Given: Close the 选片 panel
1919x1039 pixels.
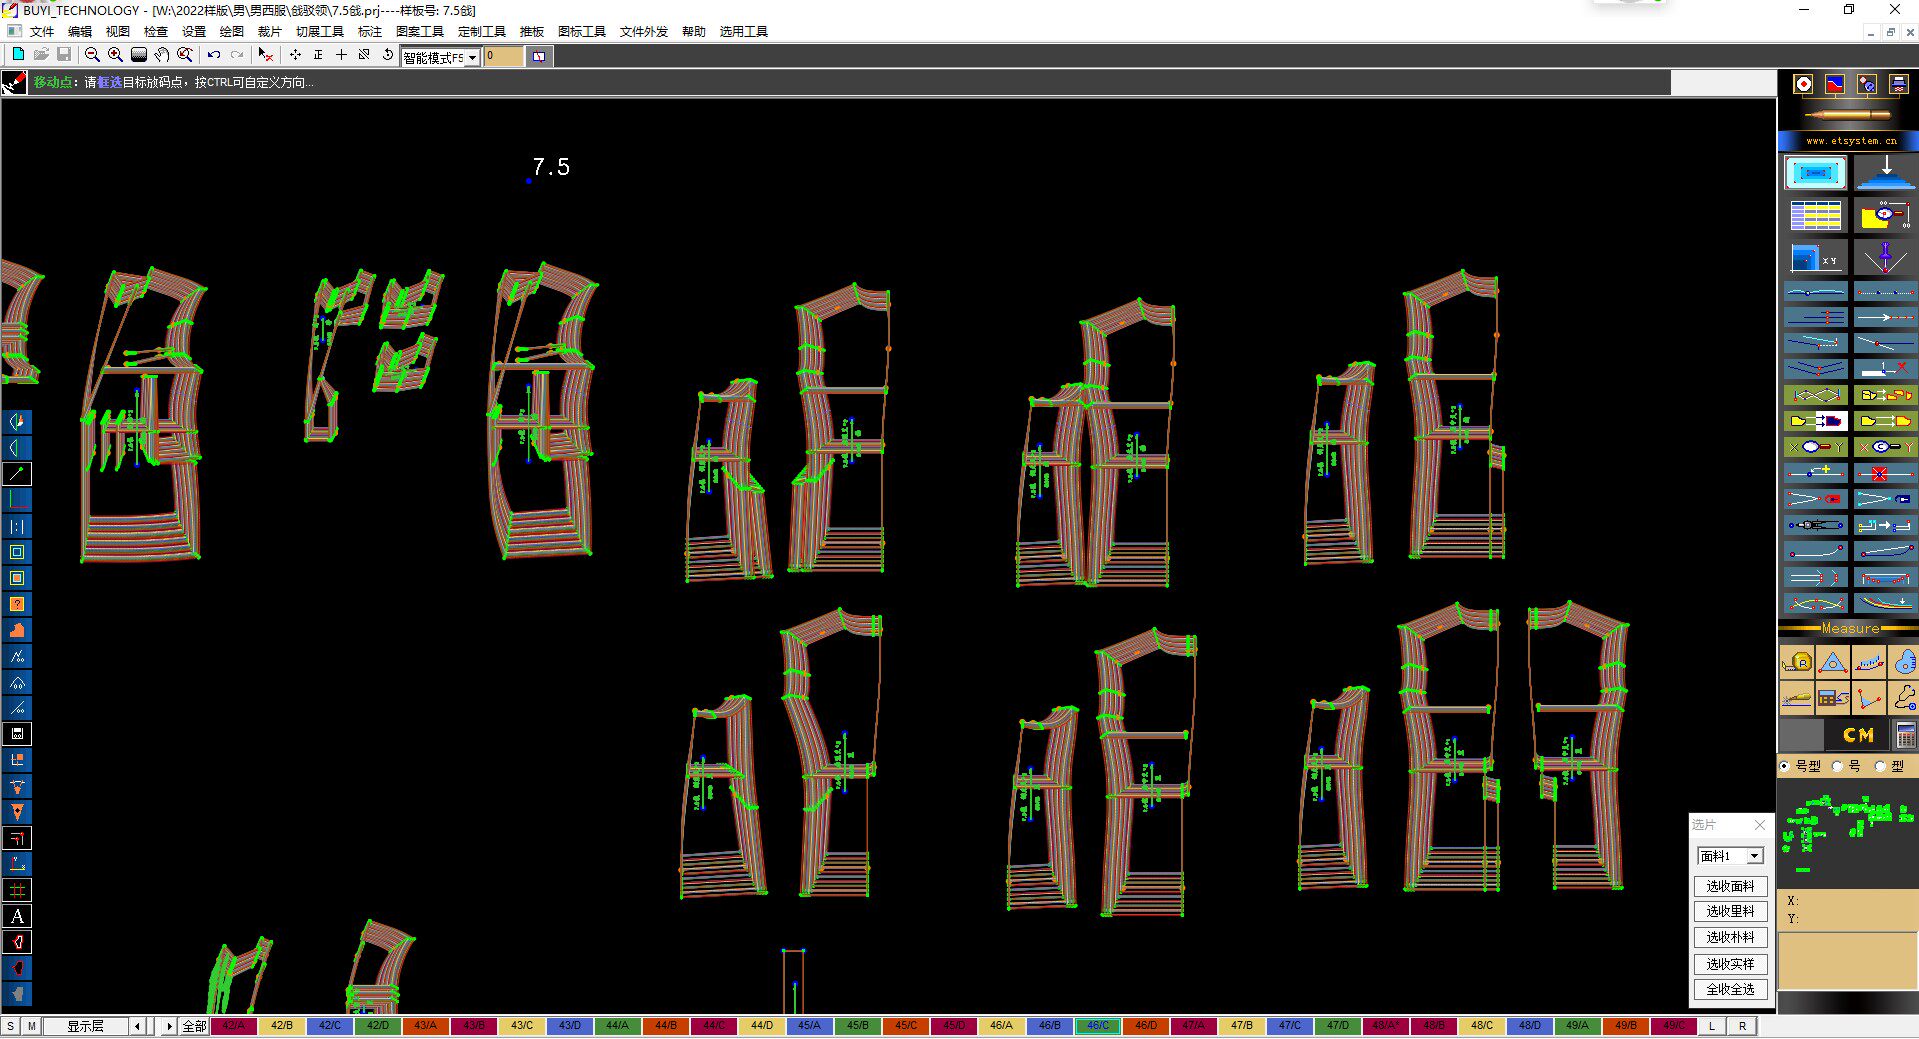Looking at the screenshot, I should (1760, 825).
